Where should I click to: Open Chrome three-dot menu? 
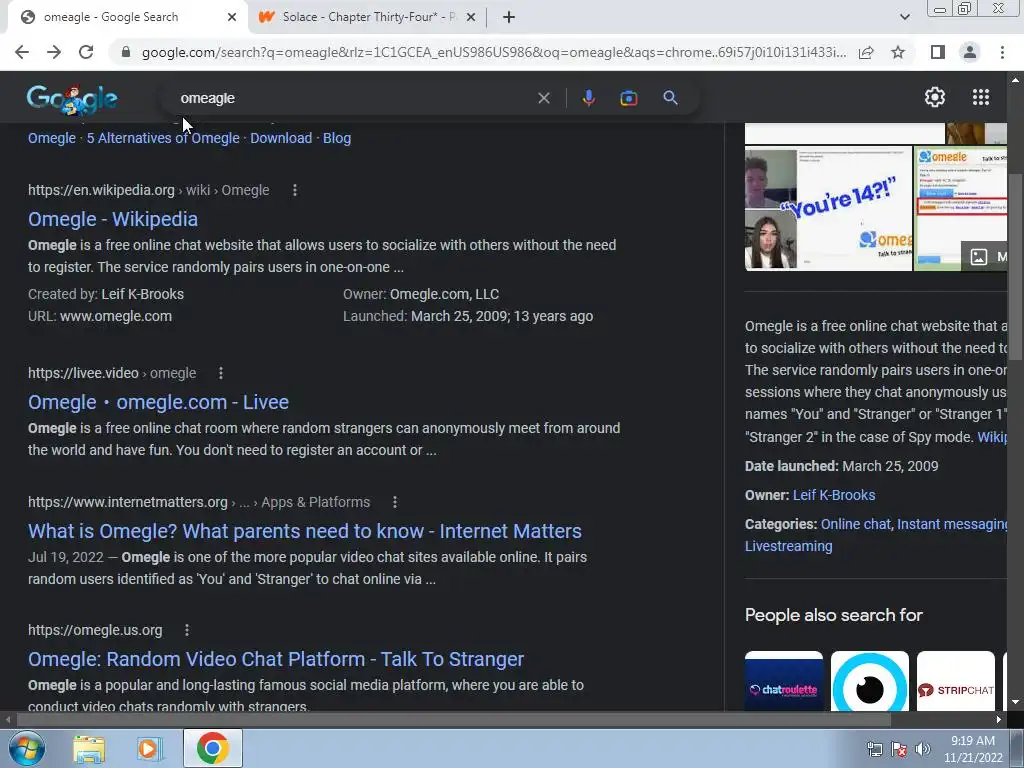click(1002, 52)
